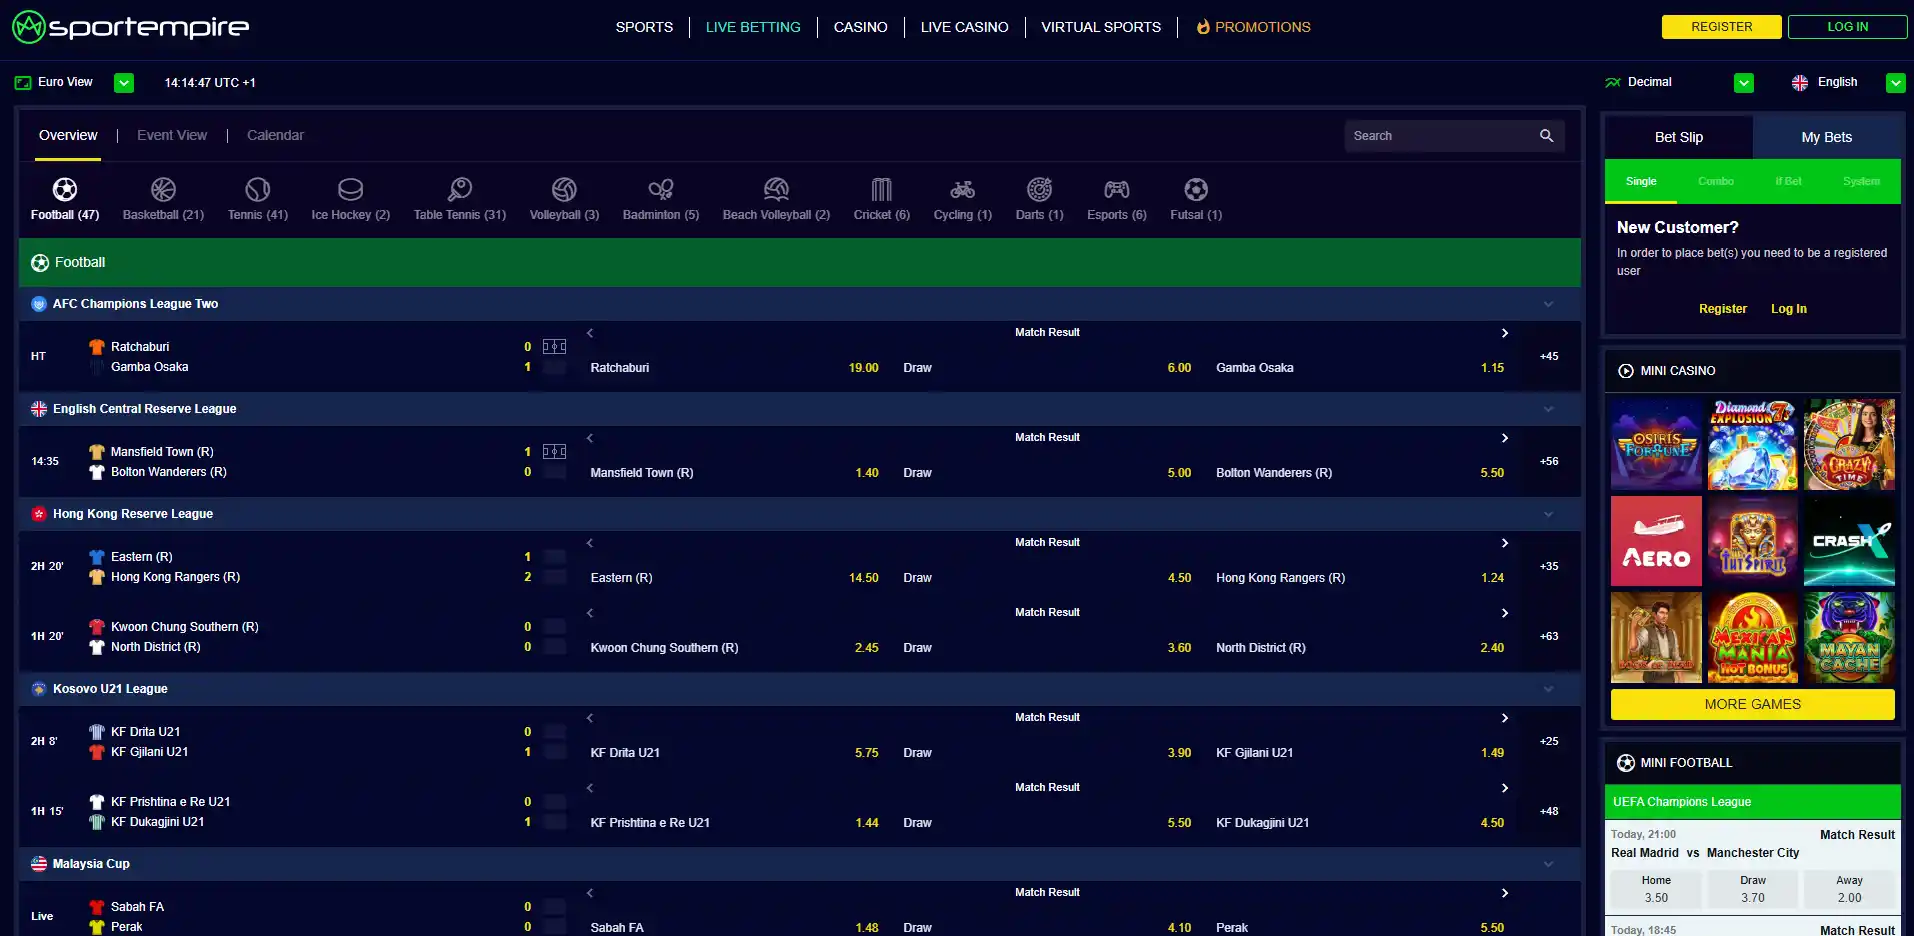
Task: Open Diamond Explosion 7s game thumbnail
Action: (1753, 445)
